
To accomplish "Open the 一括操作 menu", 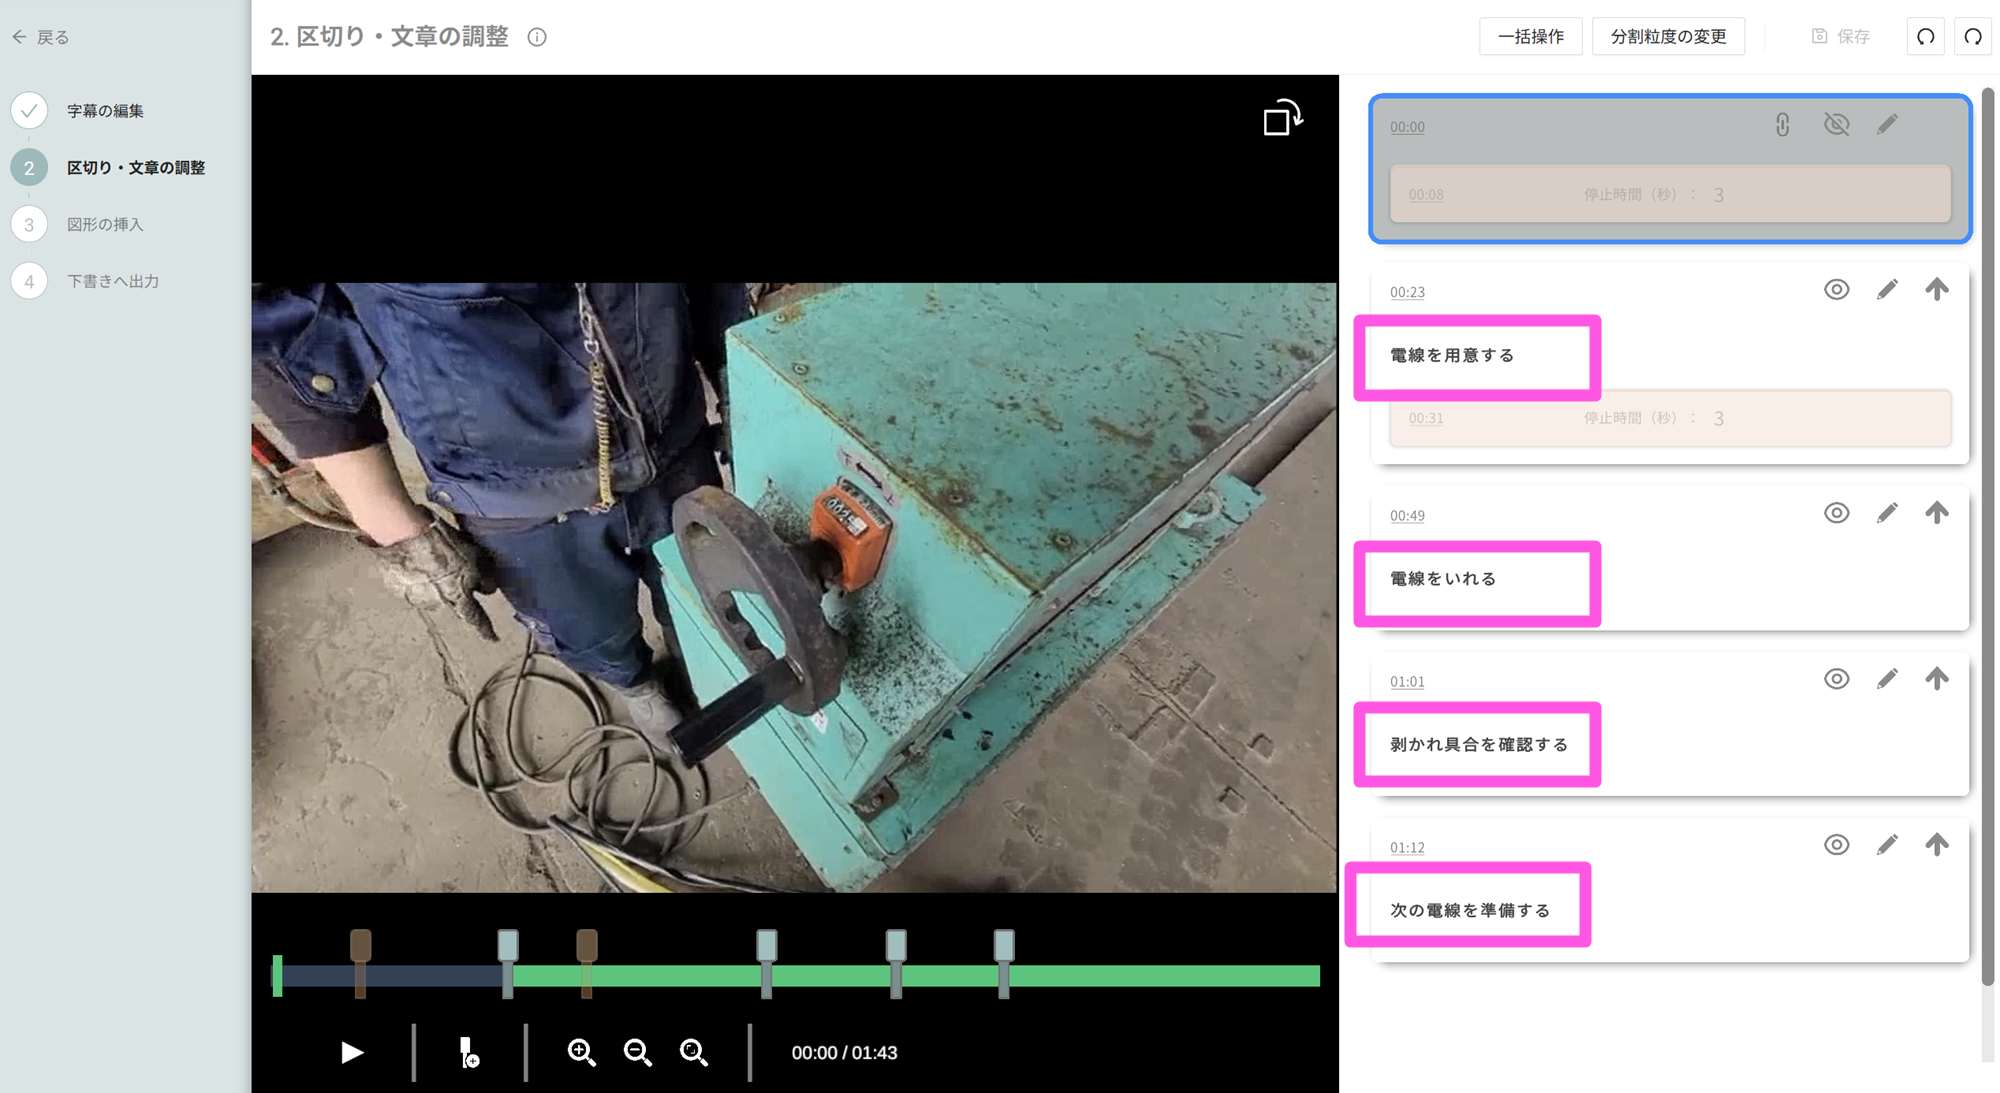I will click(x=1530, y=37).
